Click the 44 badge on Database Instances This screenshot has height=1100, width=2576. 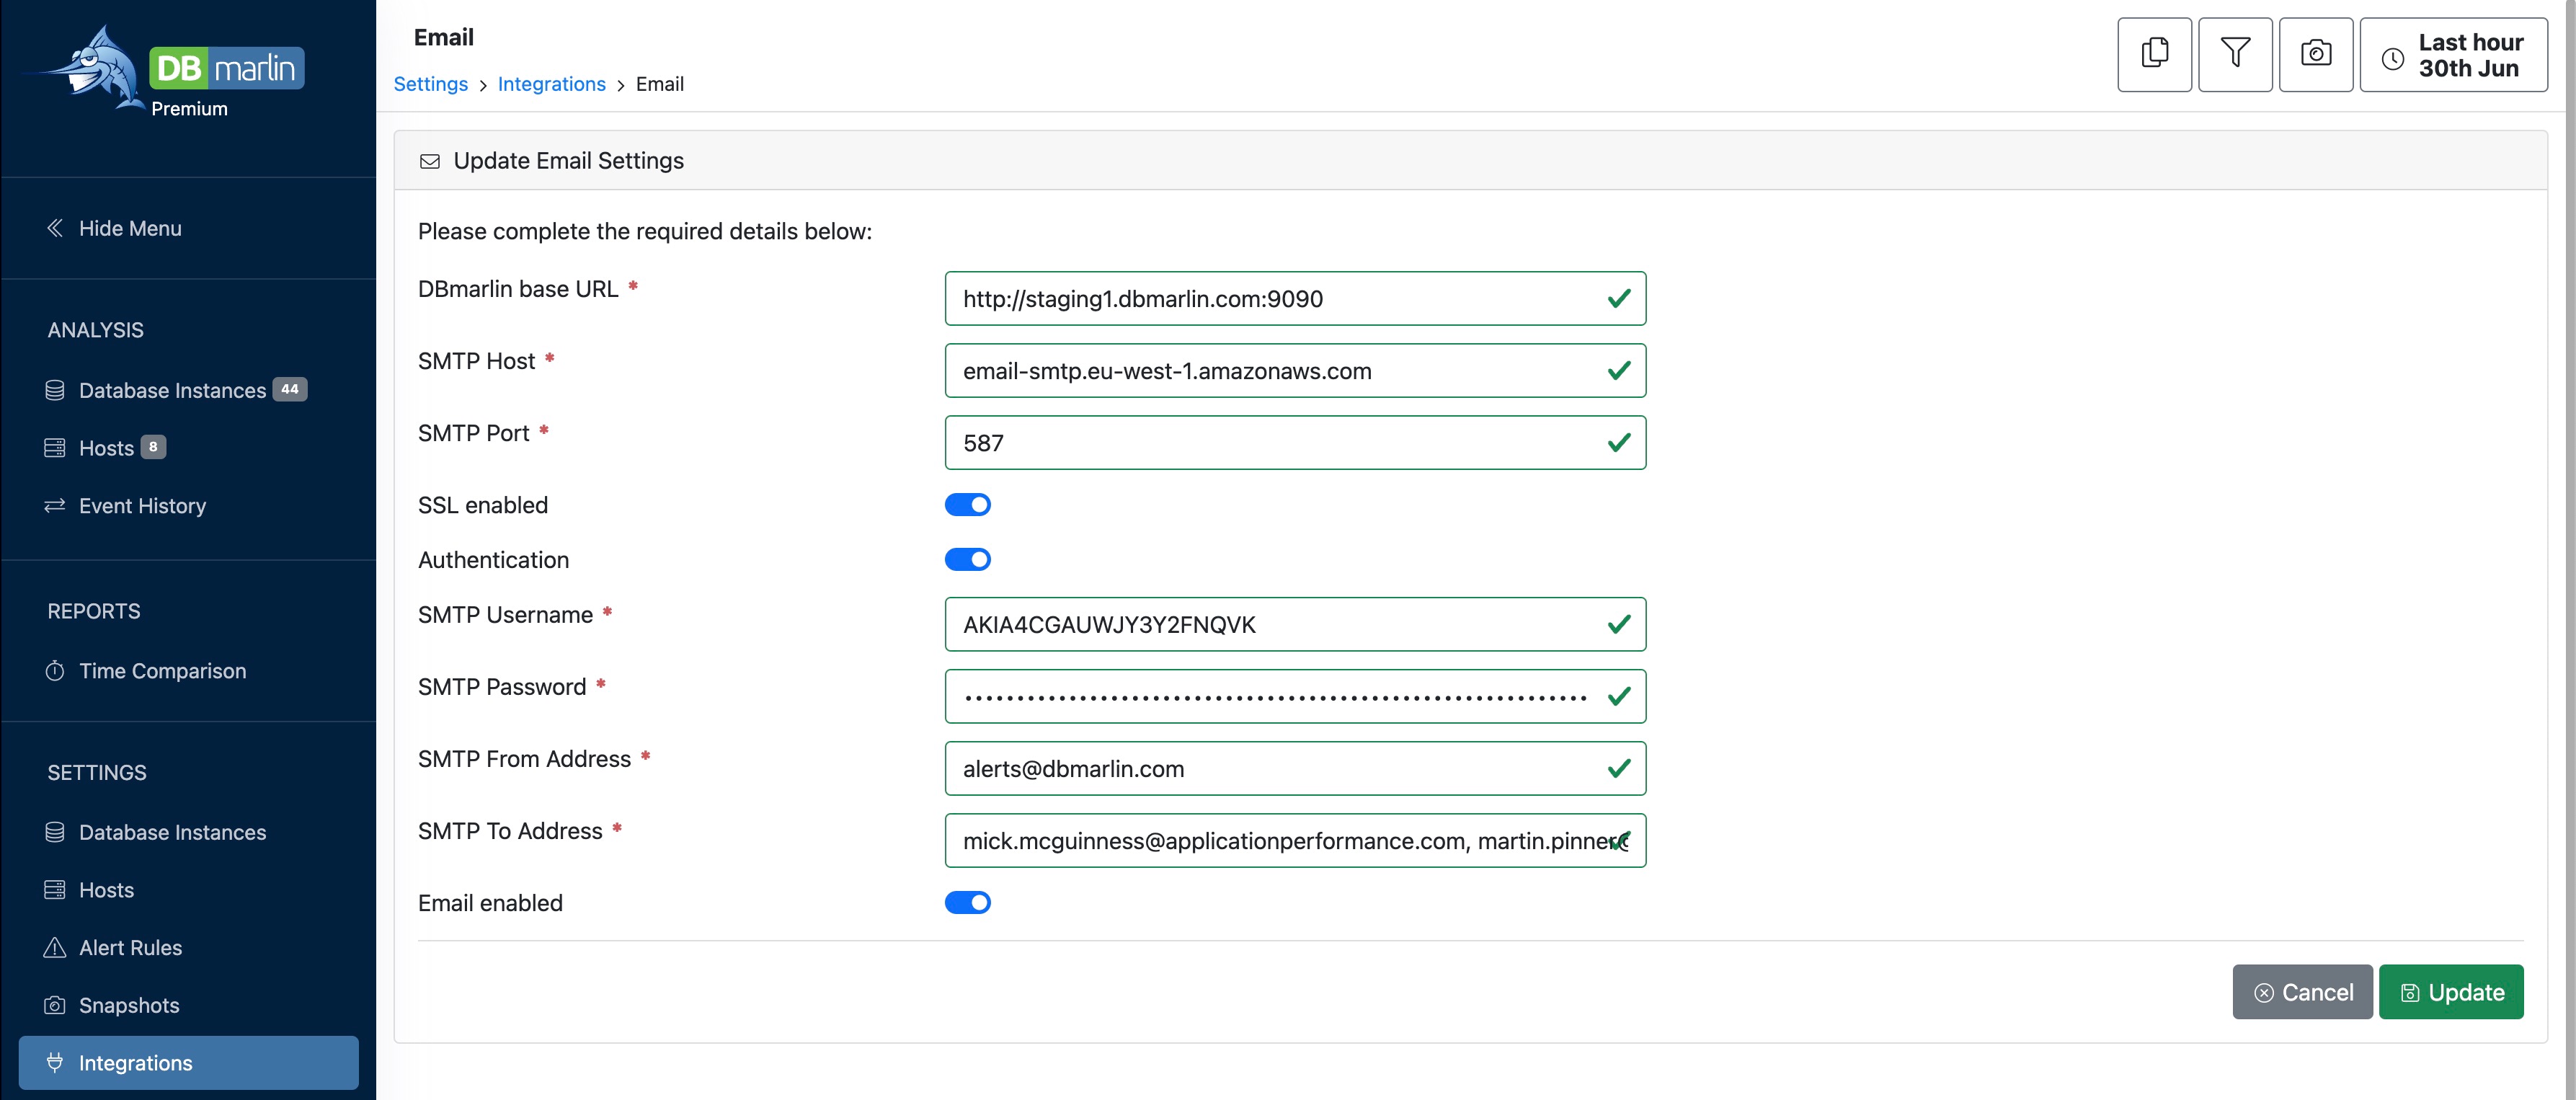pos(290,389)
